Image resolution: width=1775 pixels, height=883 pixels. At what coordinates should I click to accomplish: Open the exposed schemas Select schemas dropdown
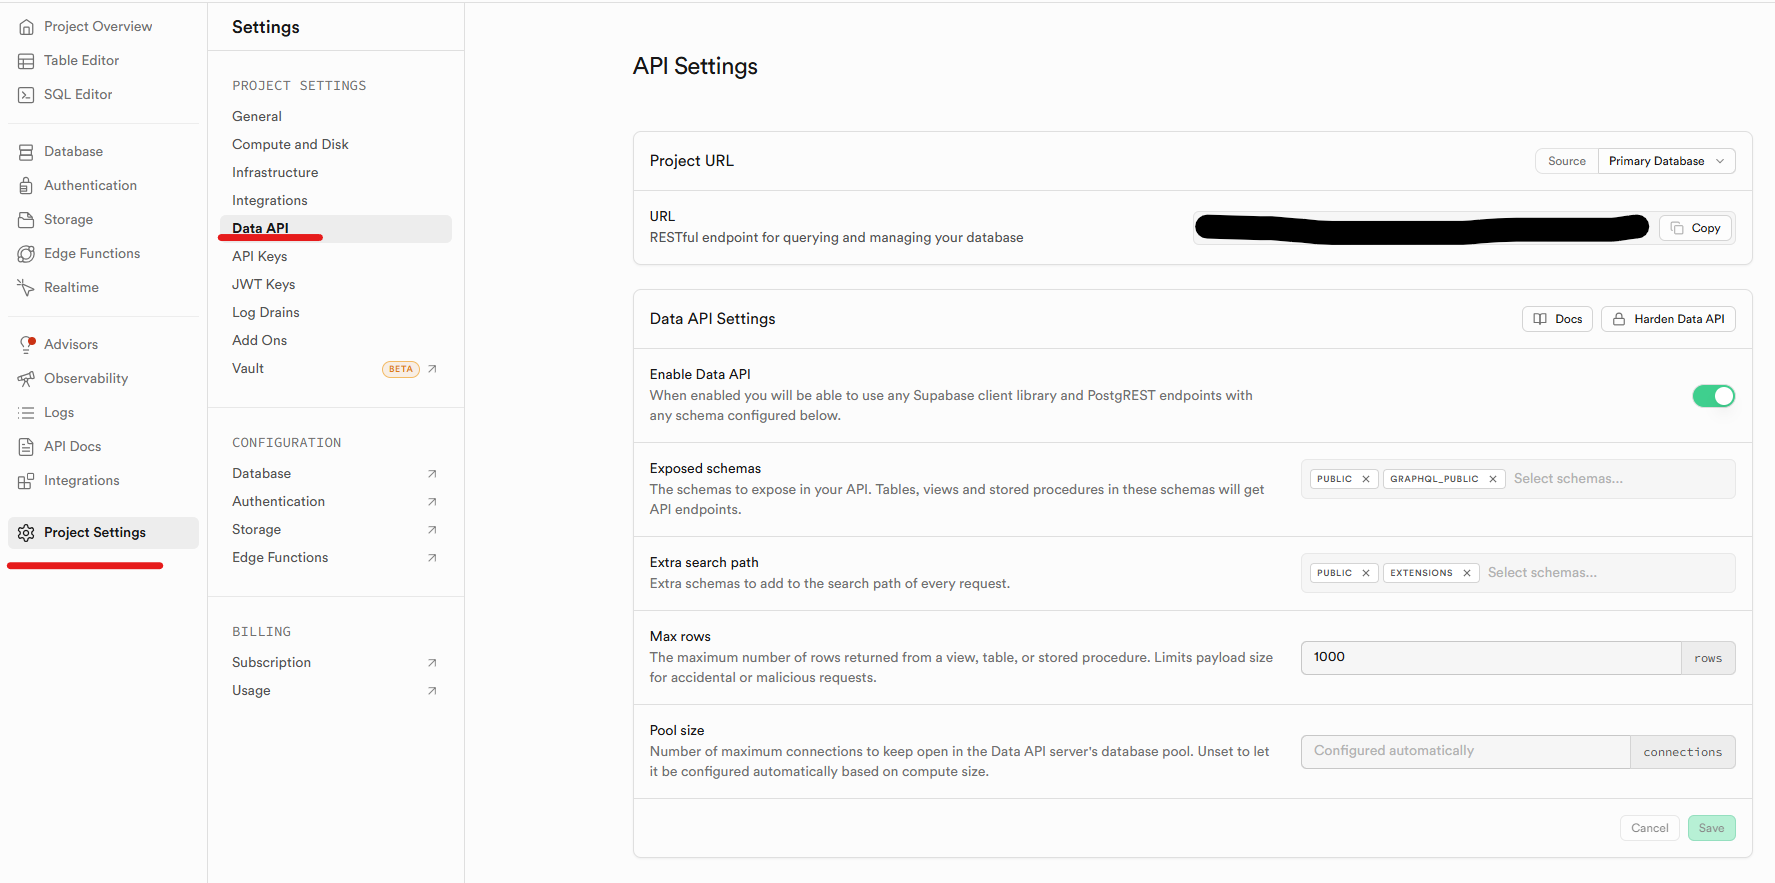coord(1620,479)
